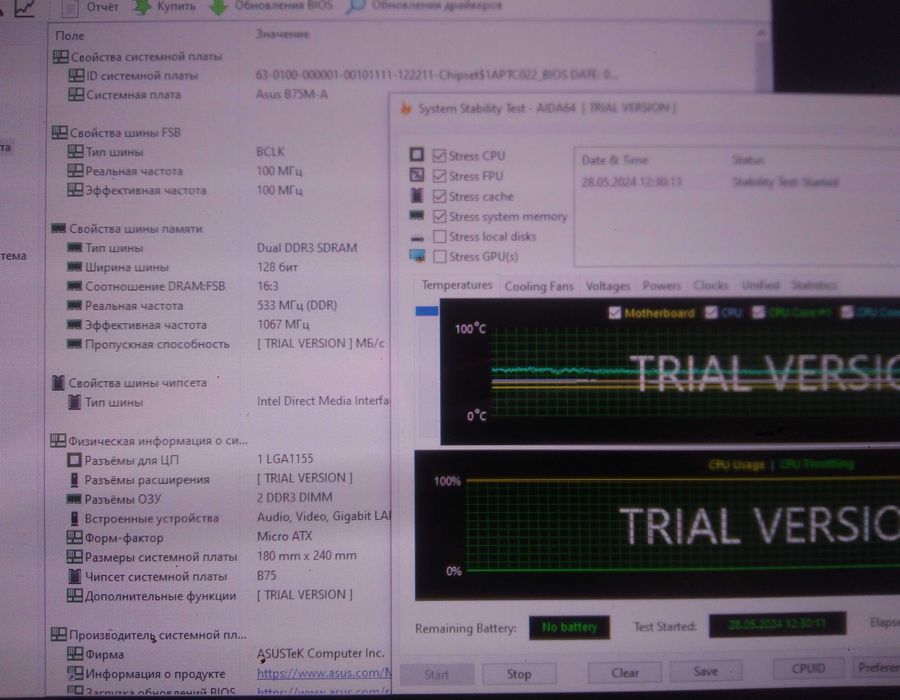Toggle CPU Core #1 graph checkbox
The height and width of the screenshot is (700, 900).
coord(758,312)
